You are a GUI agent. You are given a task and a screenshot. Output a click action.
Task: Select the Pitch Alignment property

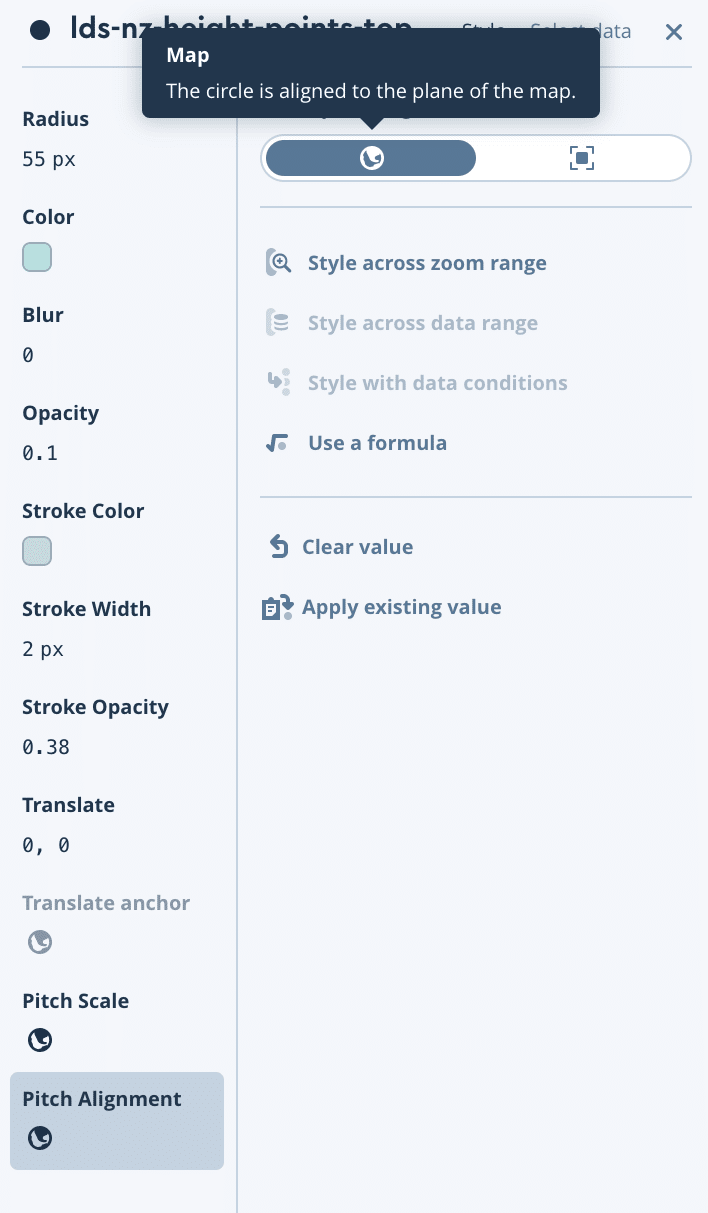117,1121
